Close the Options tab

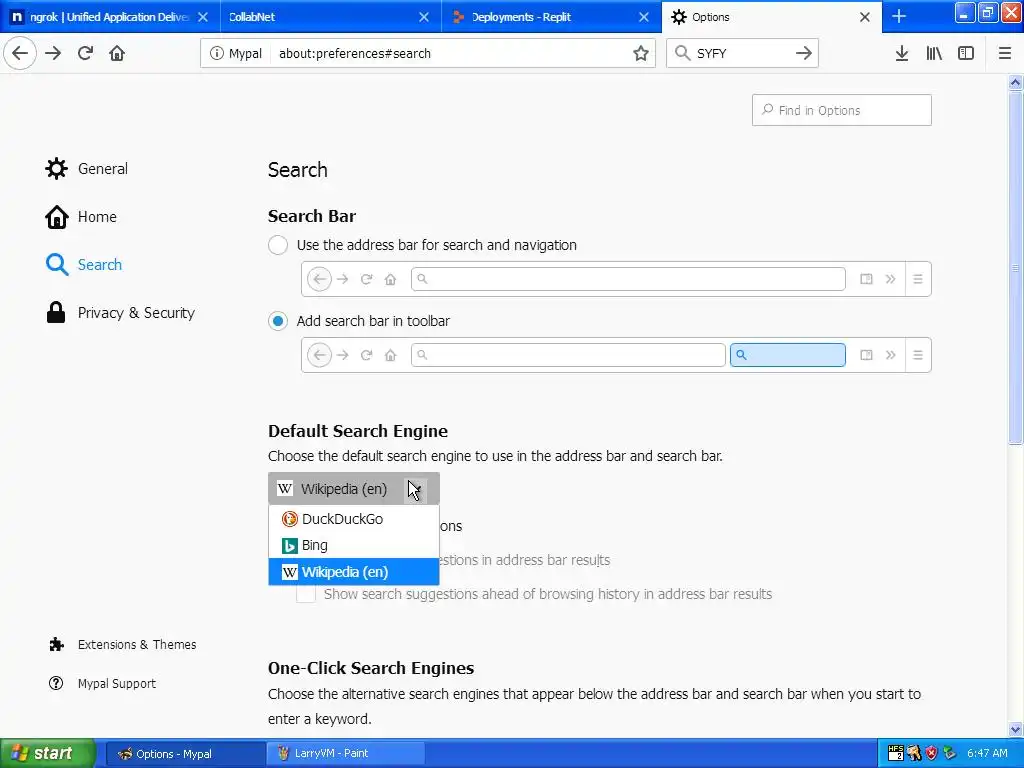point(865,17)
